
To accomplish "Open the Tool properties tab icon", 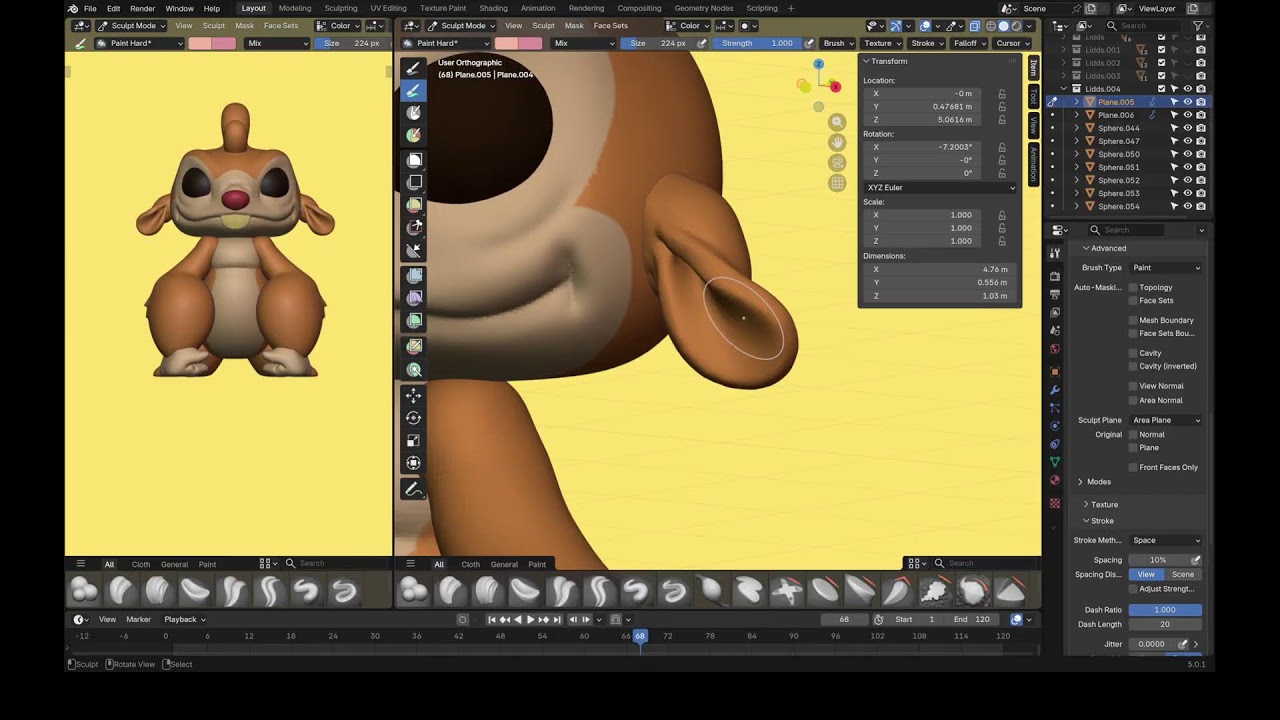I will [1054, 254].
